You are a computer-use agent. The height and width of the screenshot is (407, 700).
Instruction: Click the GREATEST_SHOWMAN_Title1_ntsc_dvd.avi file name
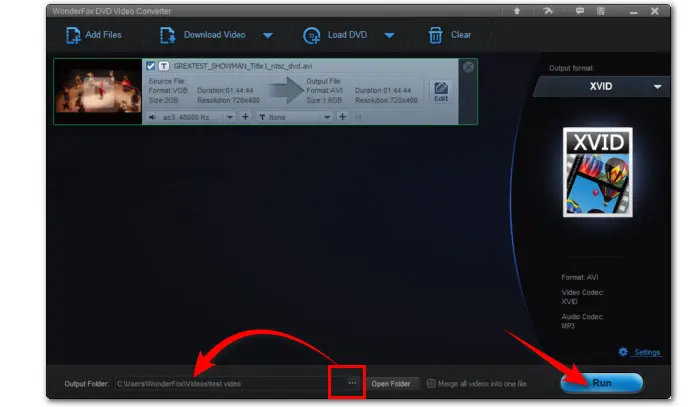[x=243, y=66]
